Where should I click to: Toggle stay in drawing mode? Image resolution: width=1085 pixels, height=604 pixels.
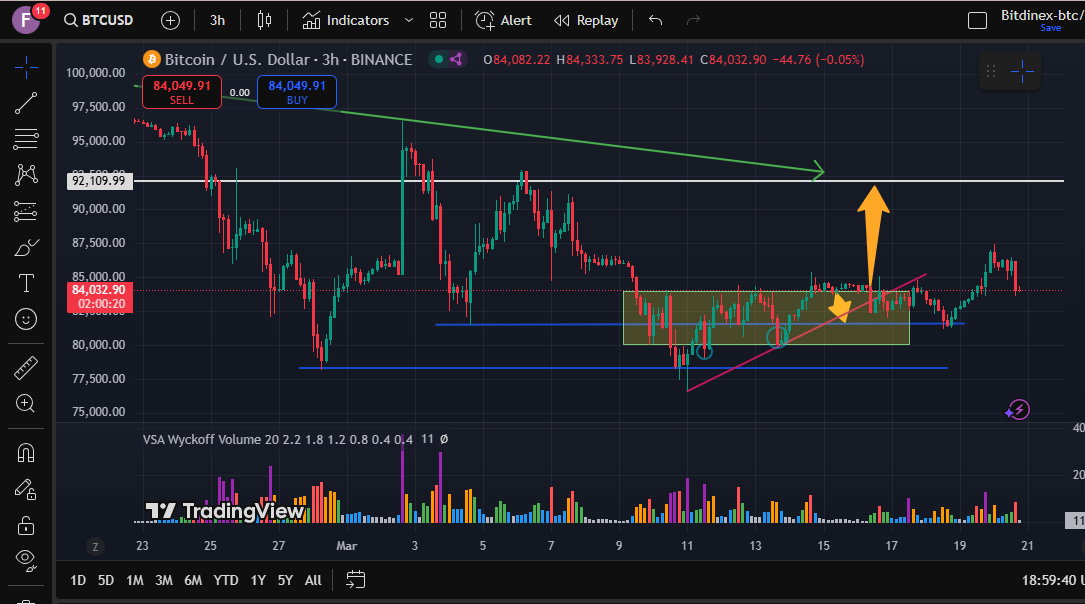tap(26, 490)
